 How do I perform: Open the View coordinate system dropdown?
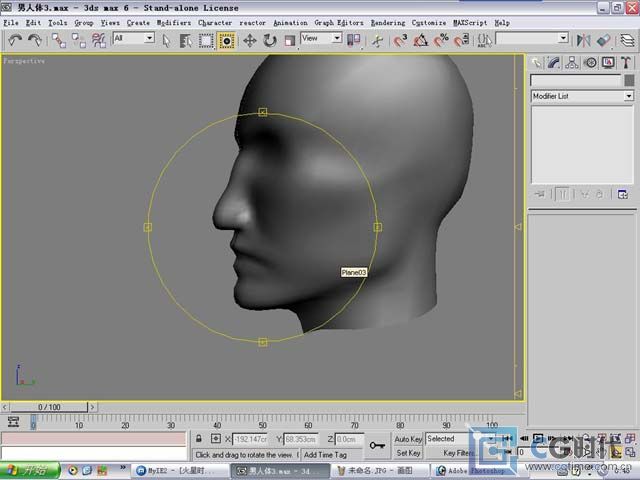point(321,38)
